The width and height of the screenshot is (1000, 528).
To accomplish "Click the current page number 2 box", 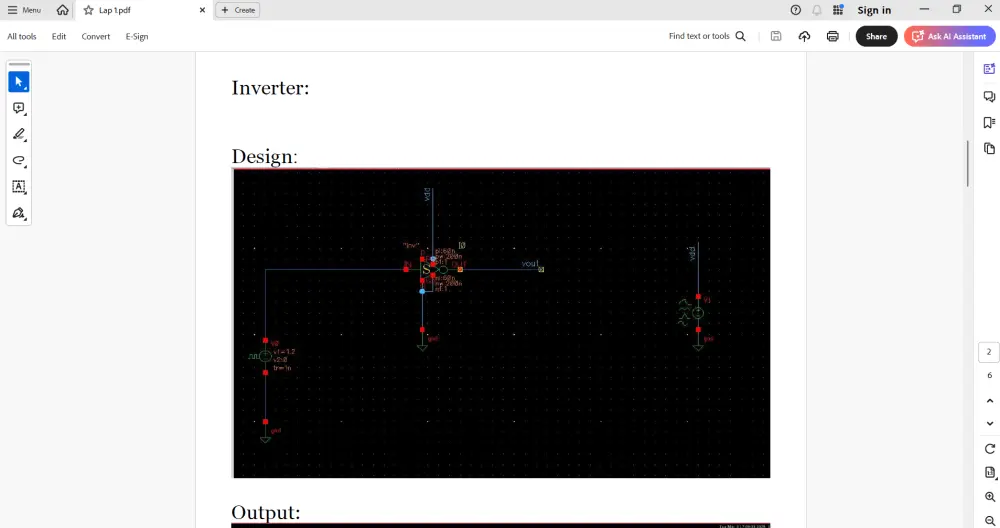I will pos(989,352).
